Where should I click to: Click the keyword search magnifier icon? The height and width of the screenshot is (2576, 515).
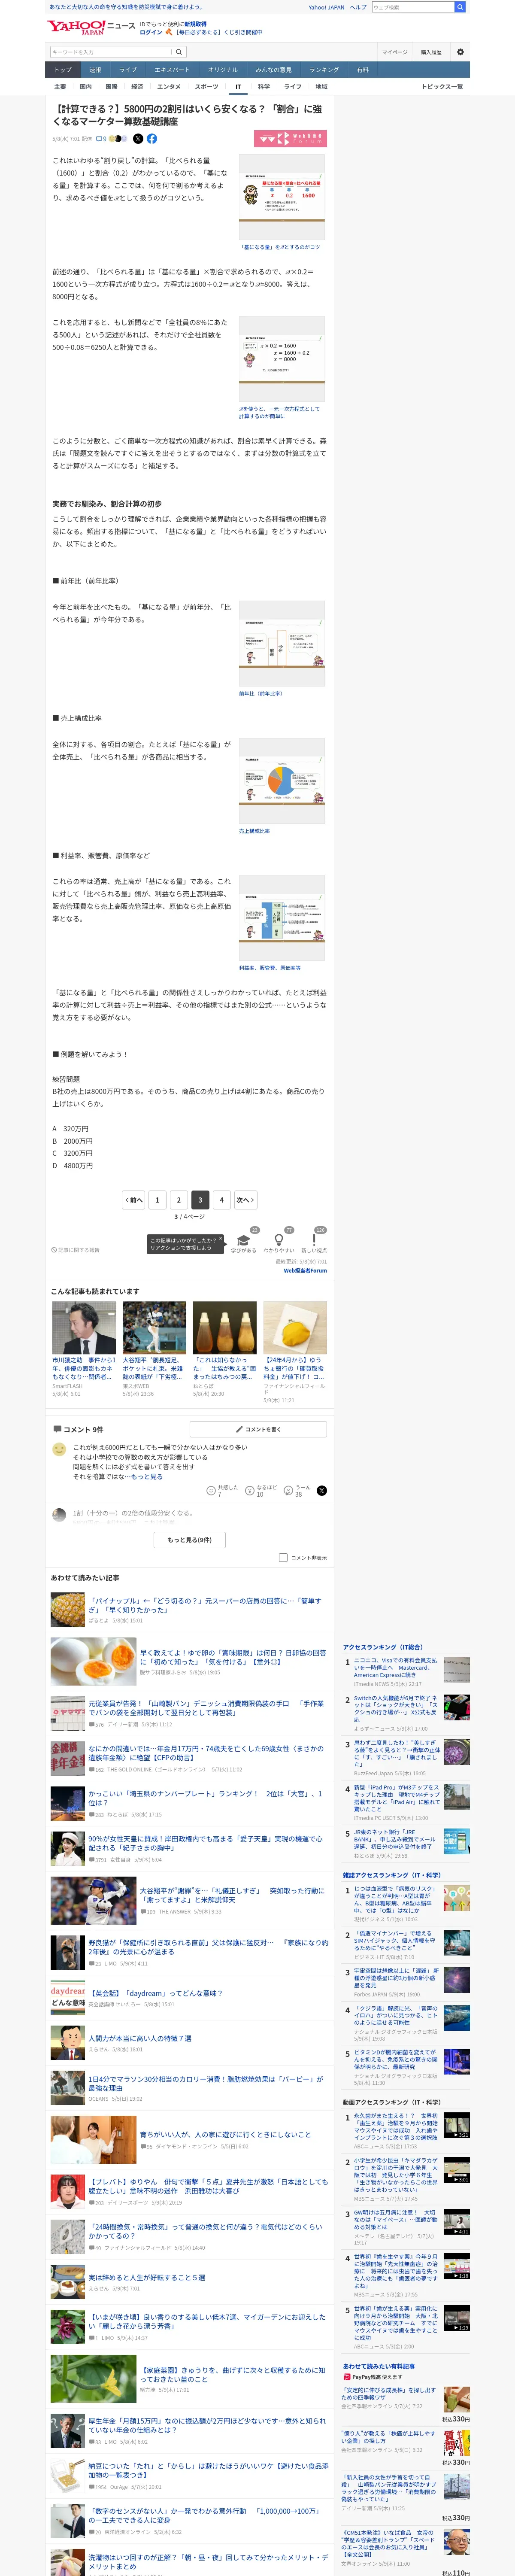click(x=179, y=52)
